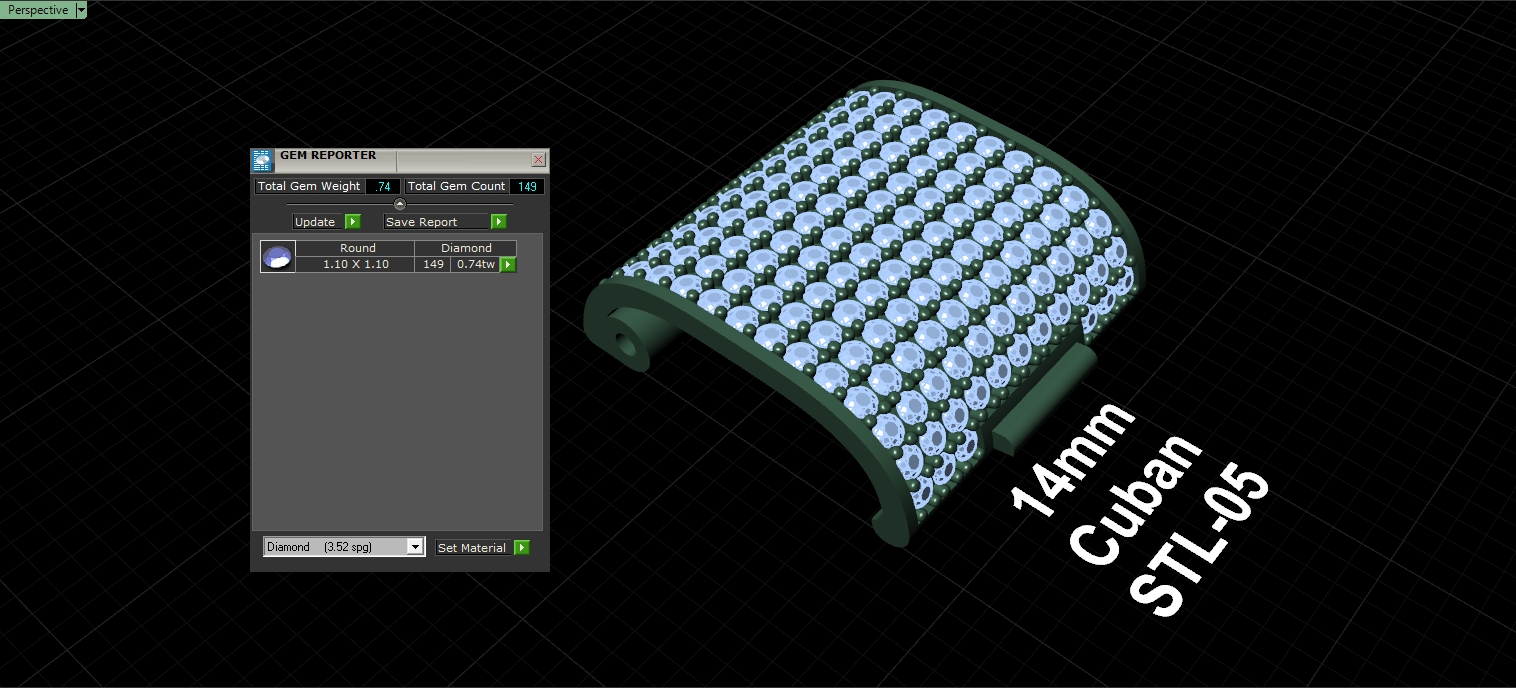The width and height of the screenshot is (1516, 688).
Task: Click the GEM REPORTER title bar text
Action: 328,156
